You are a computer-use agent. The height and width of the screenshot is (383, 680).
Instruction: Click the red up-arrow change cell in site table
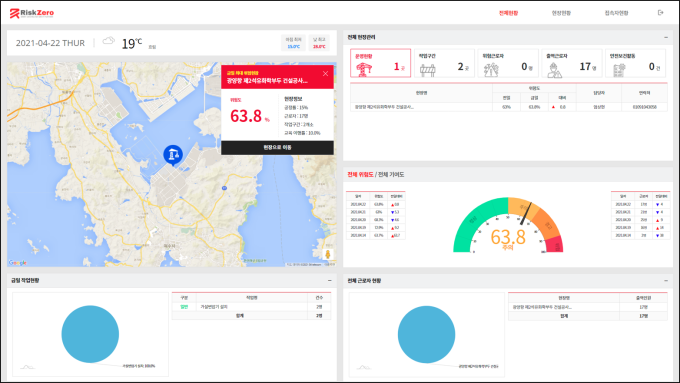coord(562,107)
